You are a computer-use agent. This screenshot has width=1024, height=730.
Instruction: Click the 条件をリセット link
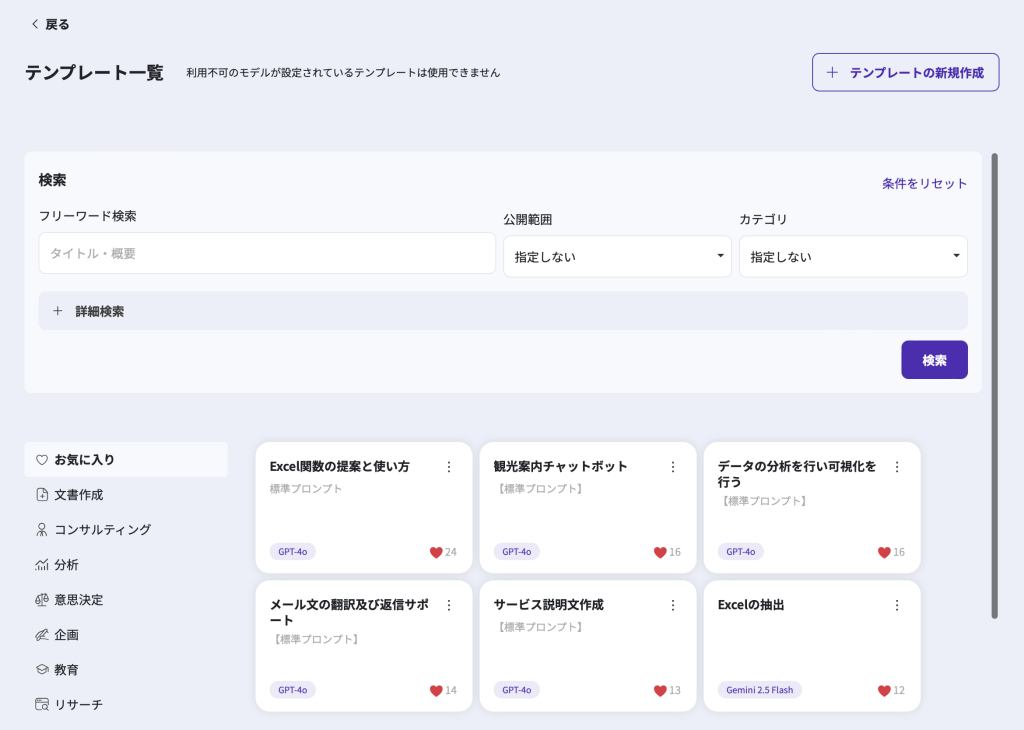point(924,184)
